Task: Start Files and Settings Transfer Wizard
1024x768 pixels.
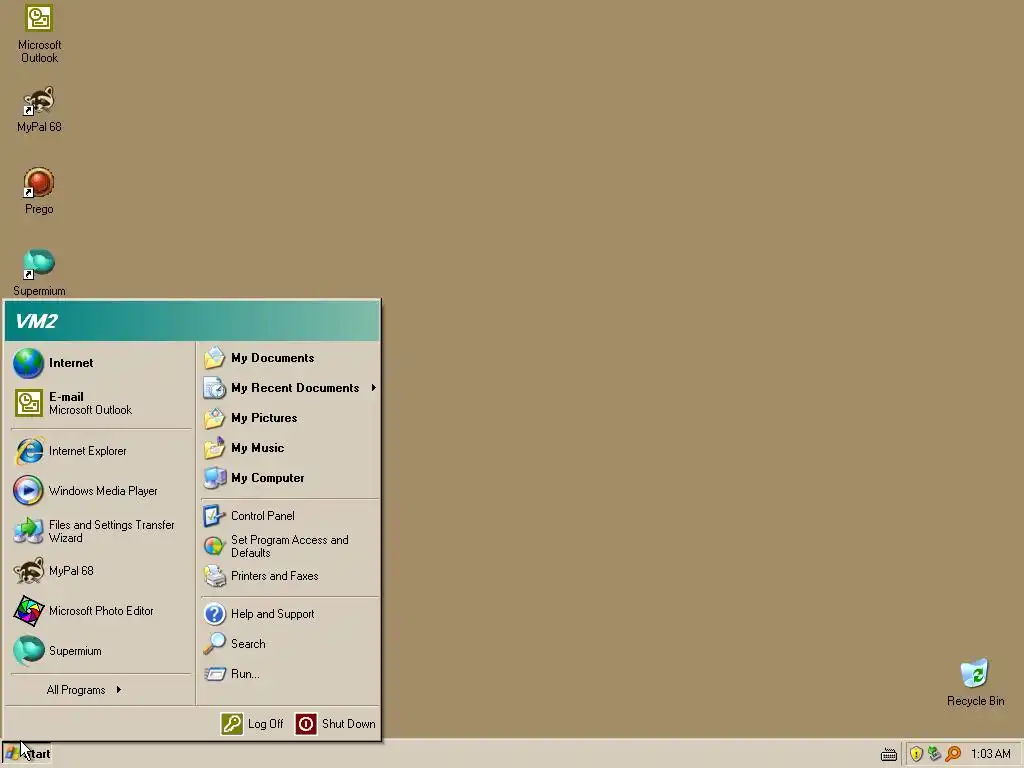Action: click(100, 531)
